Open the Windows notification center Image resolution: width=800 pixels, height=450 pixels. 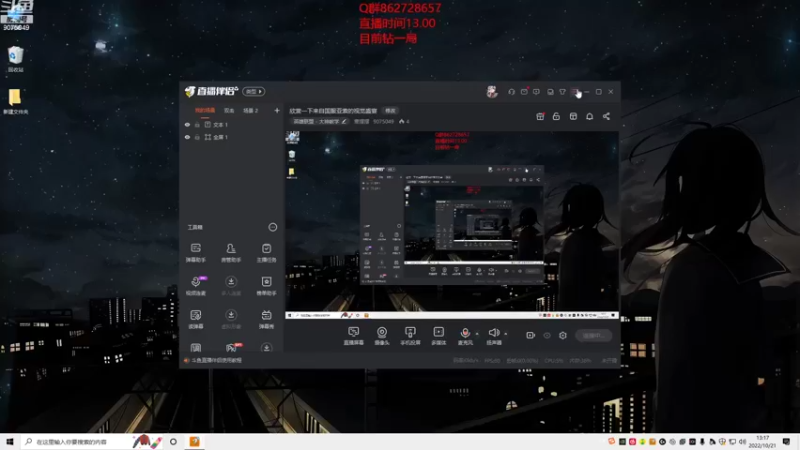click(x=787, y=441)
